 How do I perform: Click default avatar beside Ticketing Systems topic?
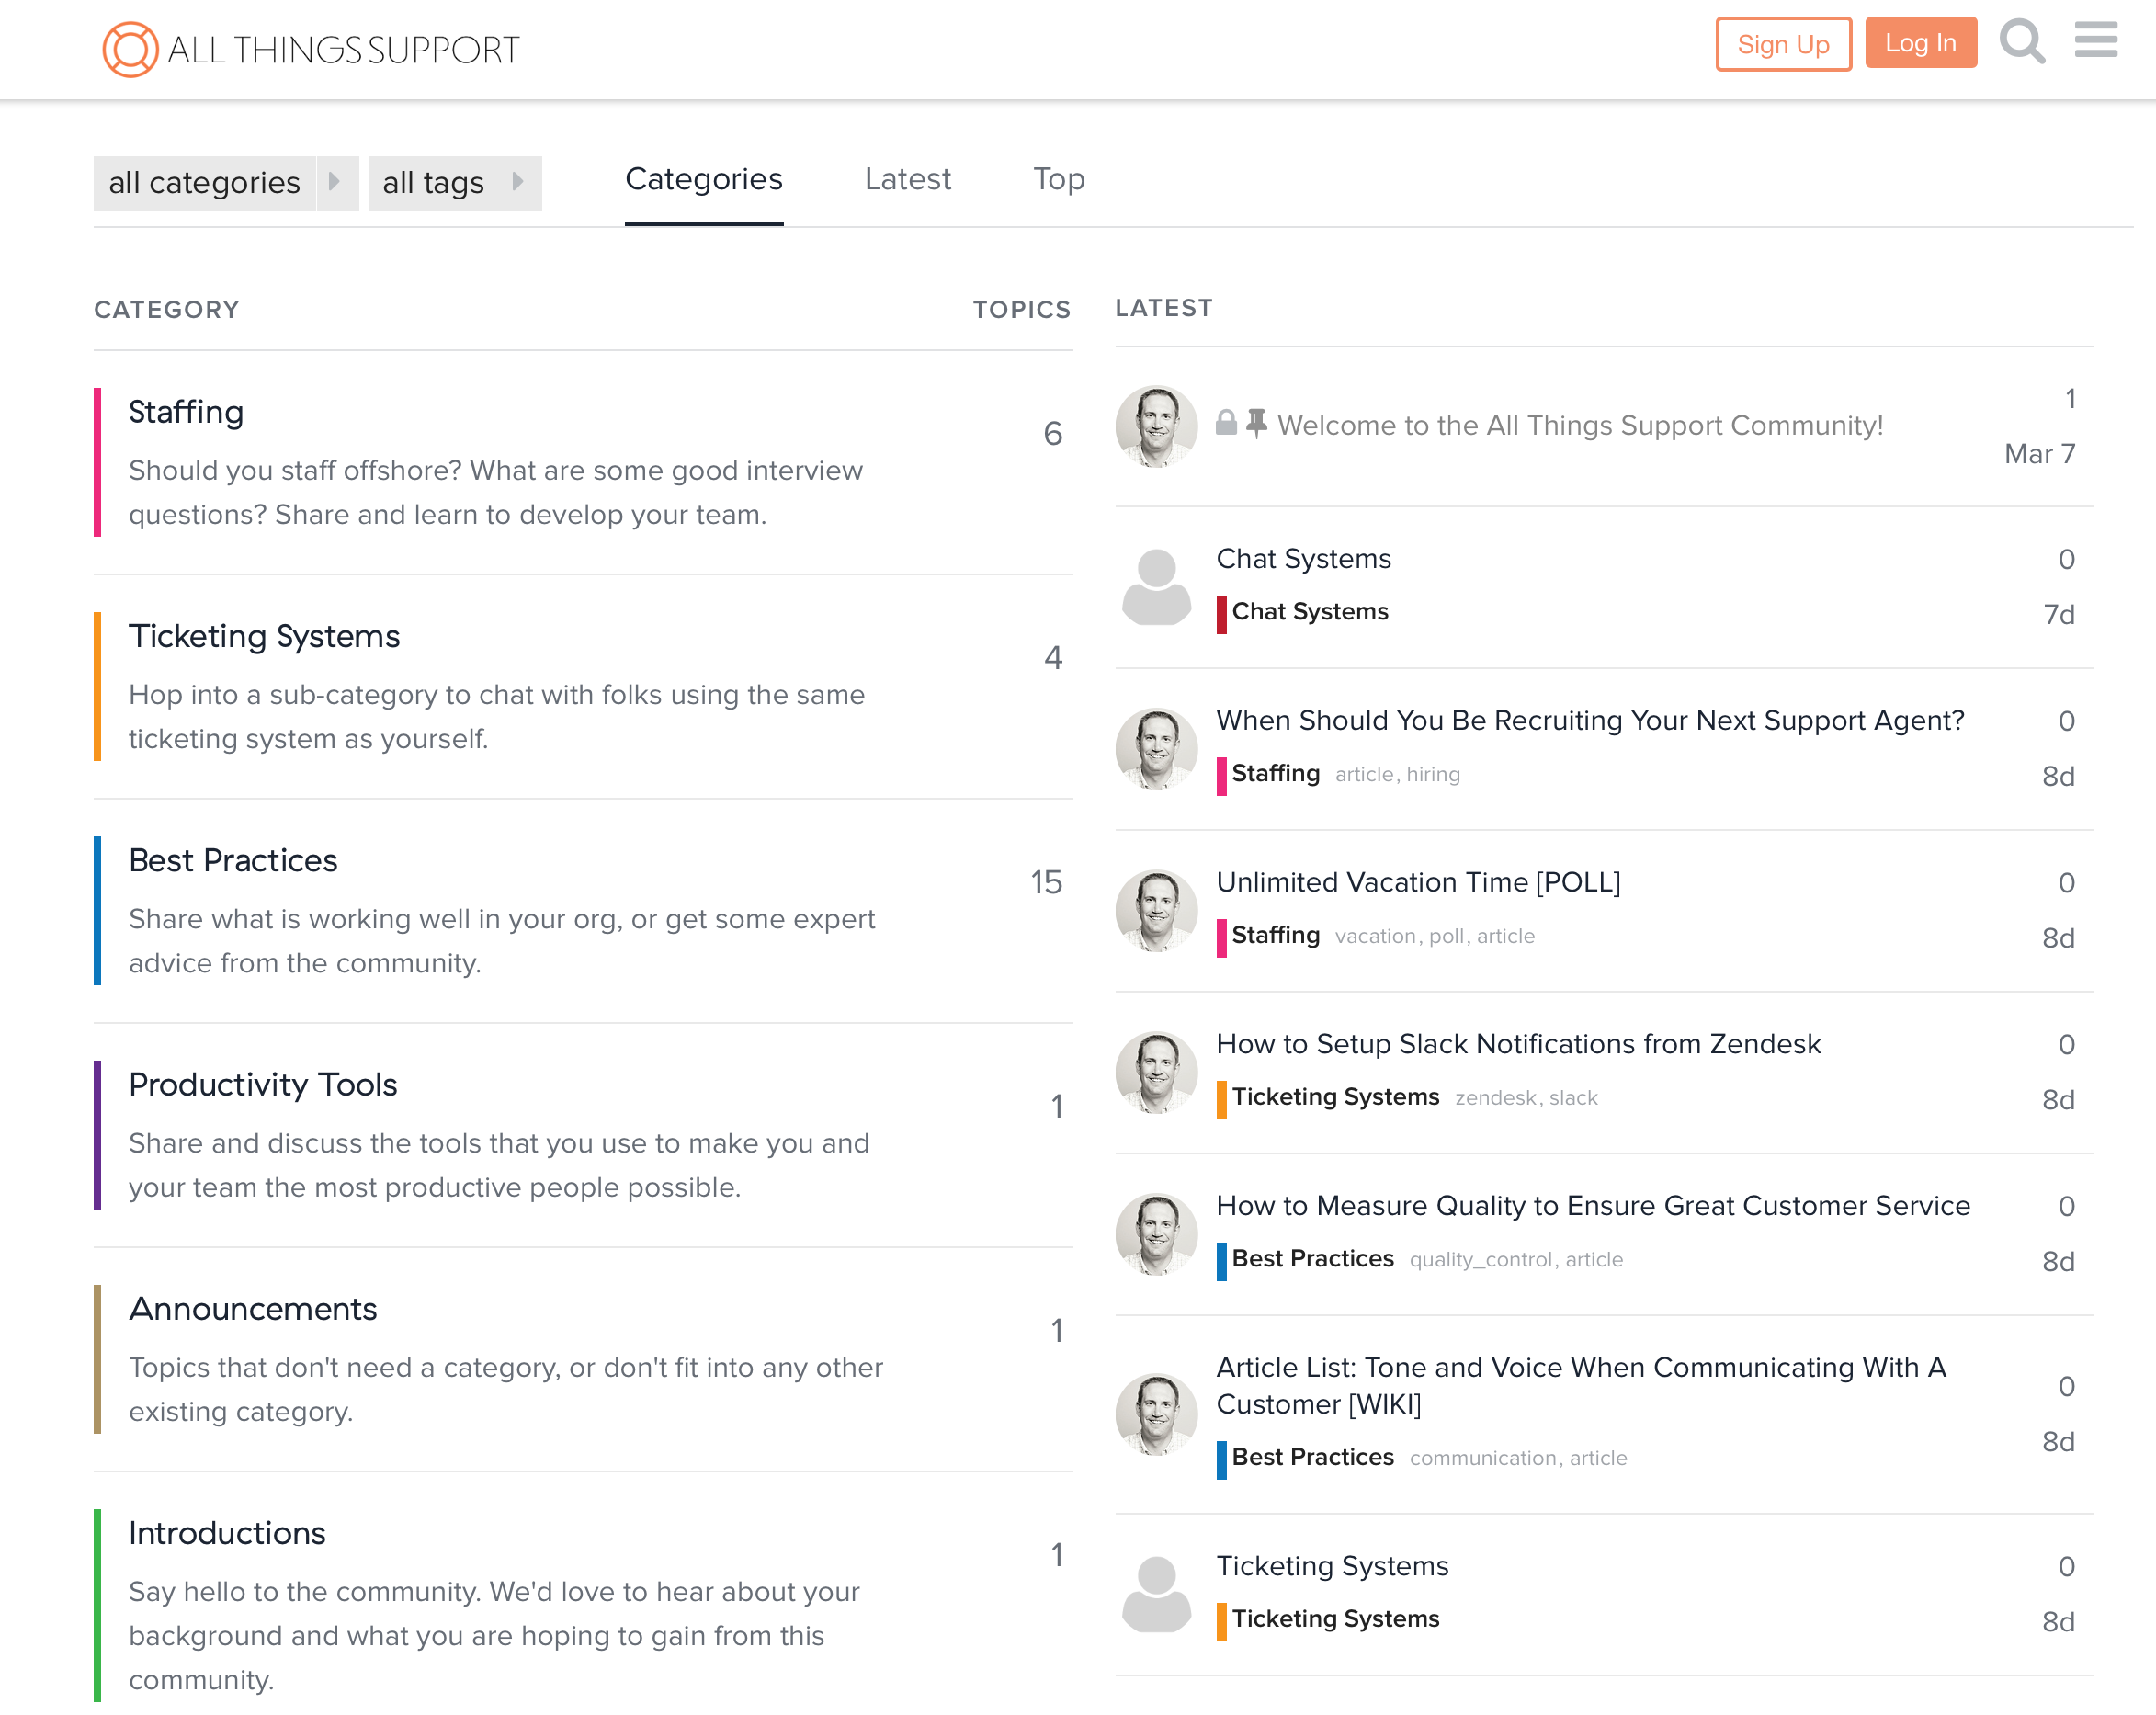(1156, 1594)
